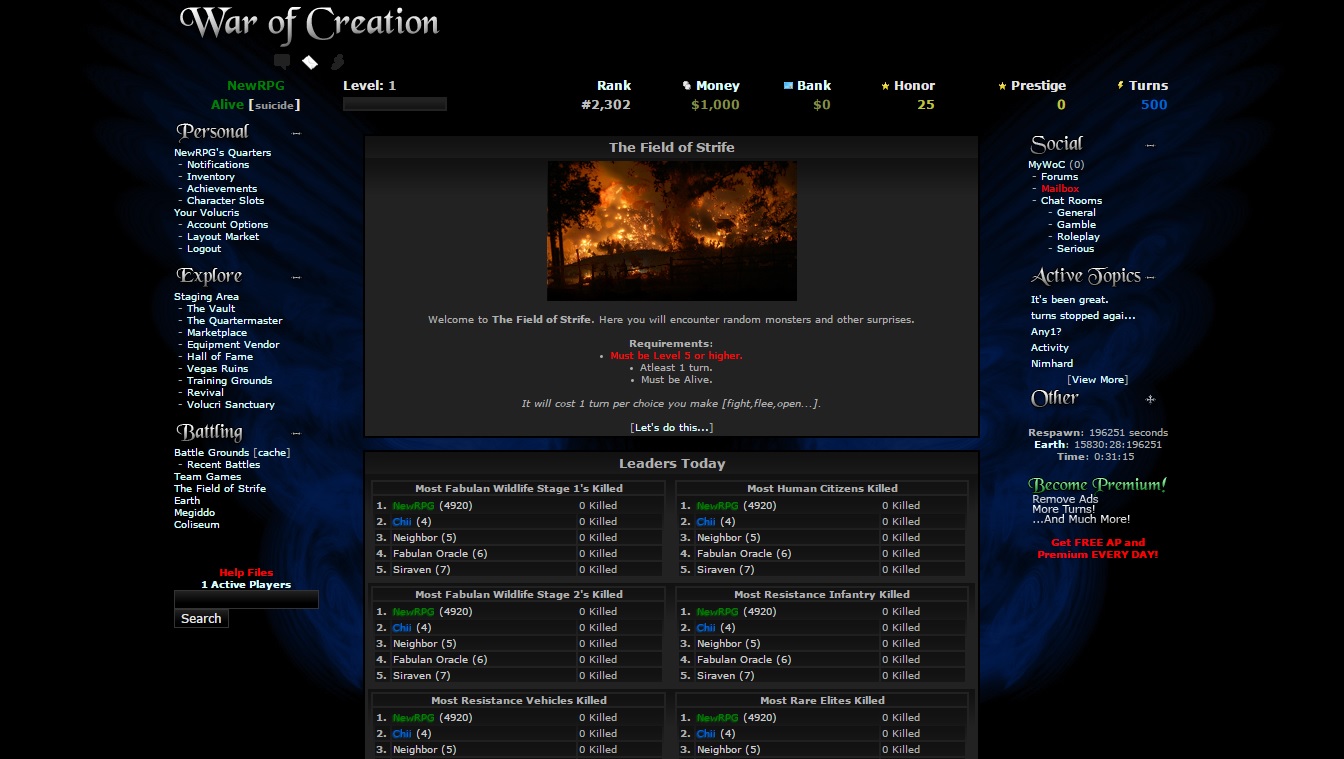Viewport: 1344px width, 759px height.
Task: Go to Vegas Ruins
Action: coord(217,369)
